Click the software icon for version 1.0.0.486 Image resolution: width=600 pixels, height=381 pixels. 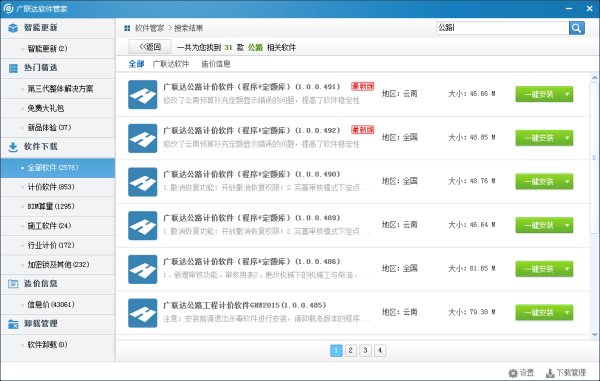tap(142, 269)
